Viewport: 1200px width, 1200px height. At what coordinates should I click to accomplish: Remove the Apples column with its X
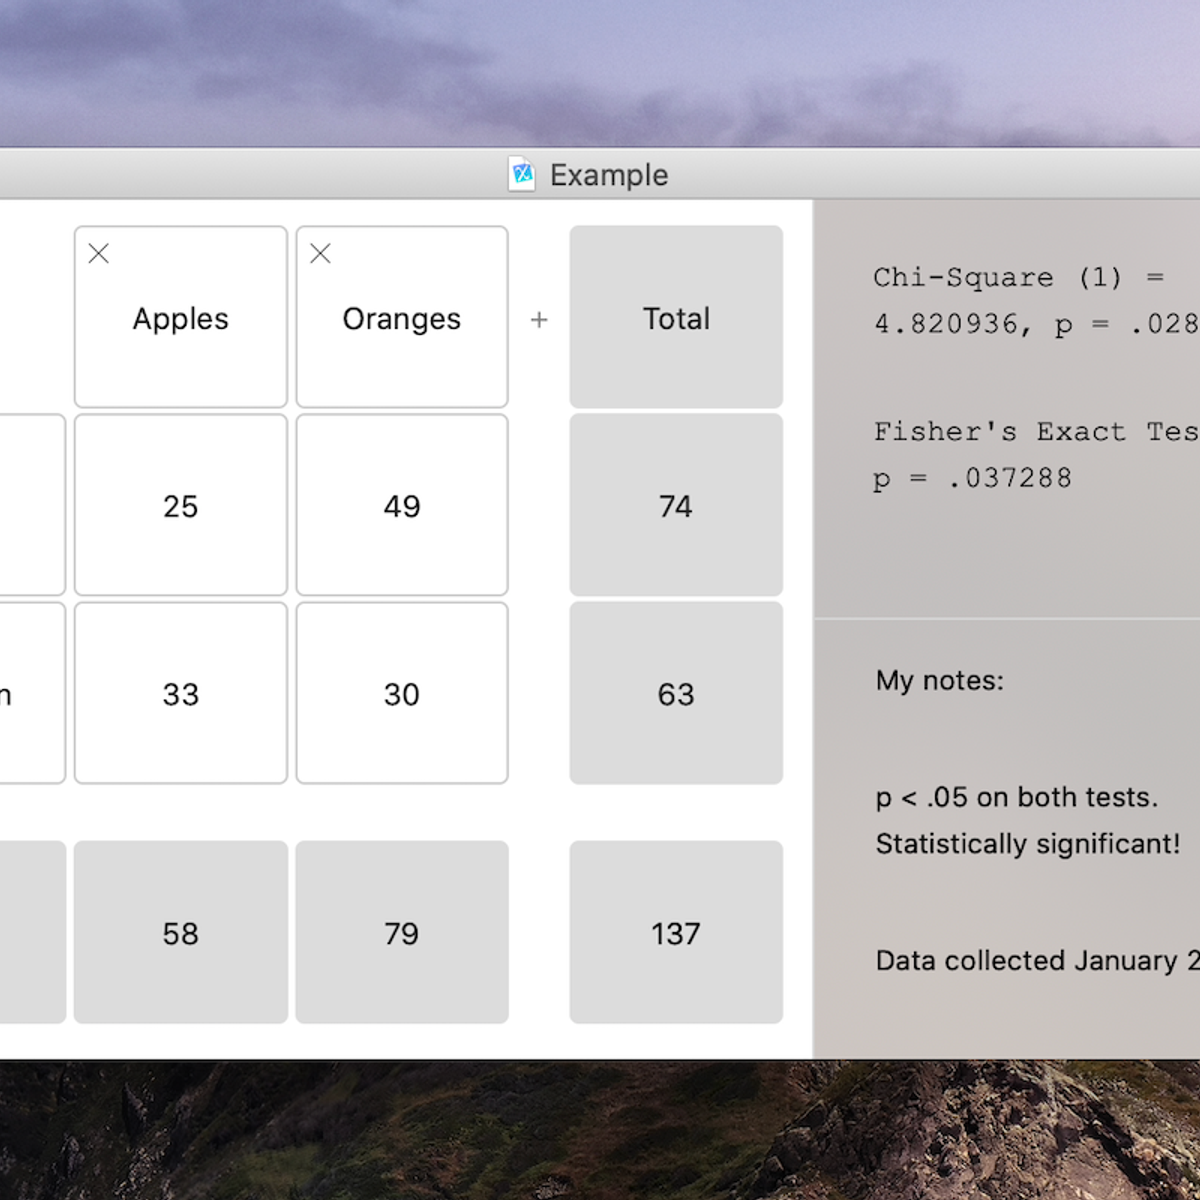click(99, 254)
